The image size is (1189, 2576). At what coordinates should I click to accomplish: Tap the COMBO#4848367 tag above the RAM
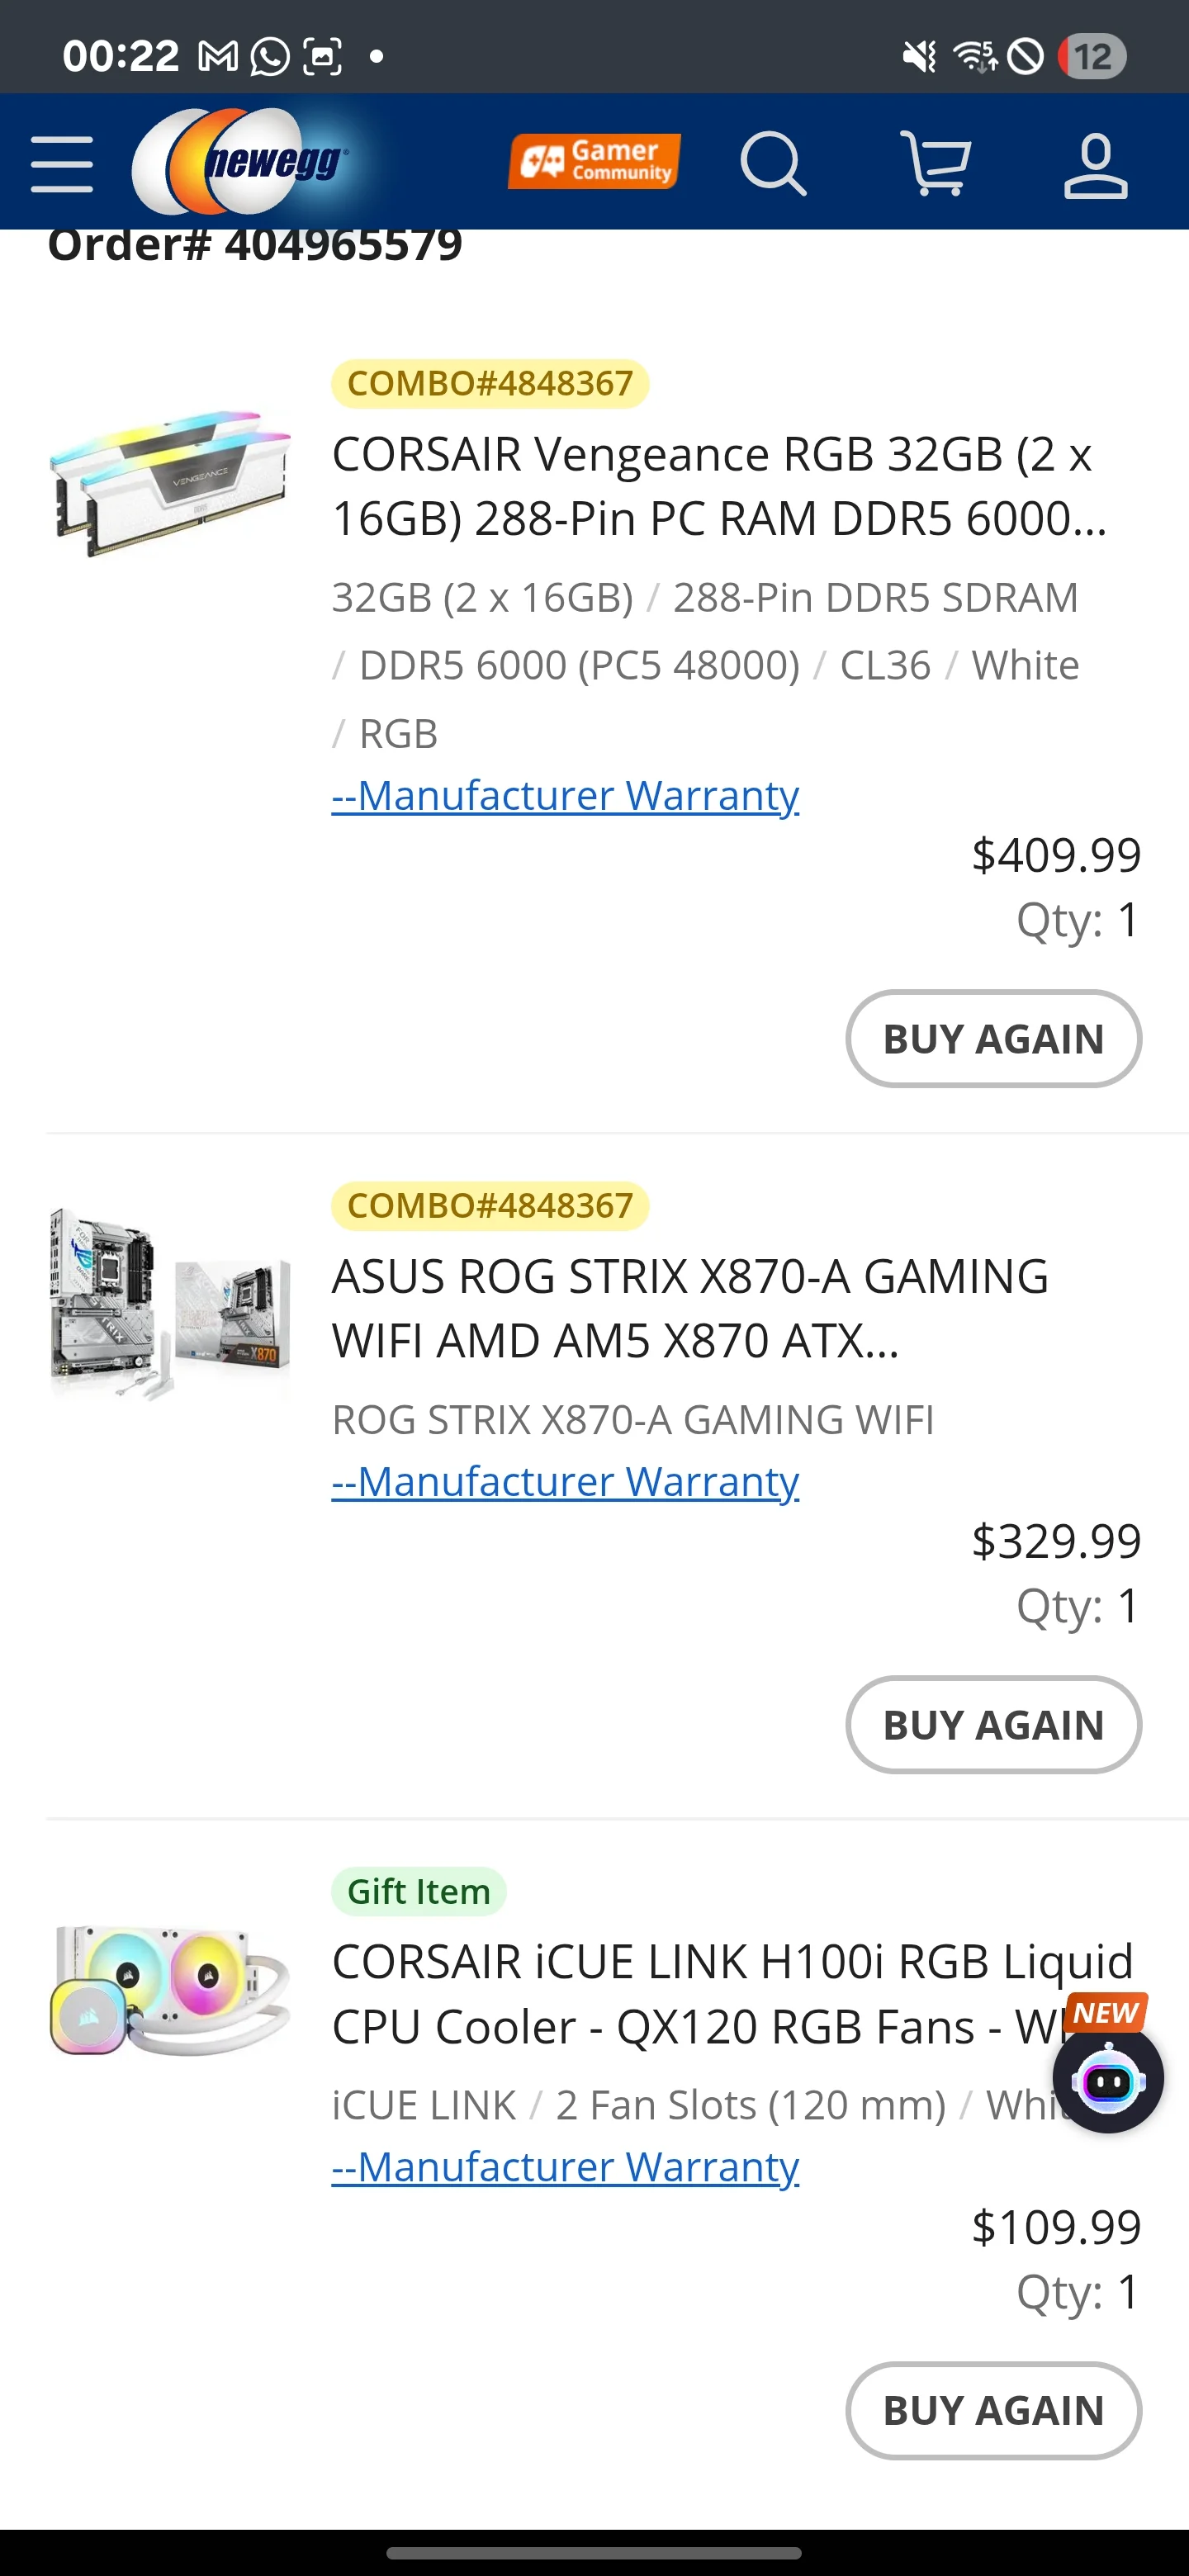(x=490, y=383)
